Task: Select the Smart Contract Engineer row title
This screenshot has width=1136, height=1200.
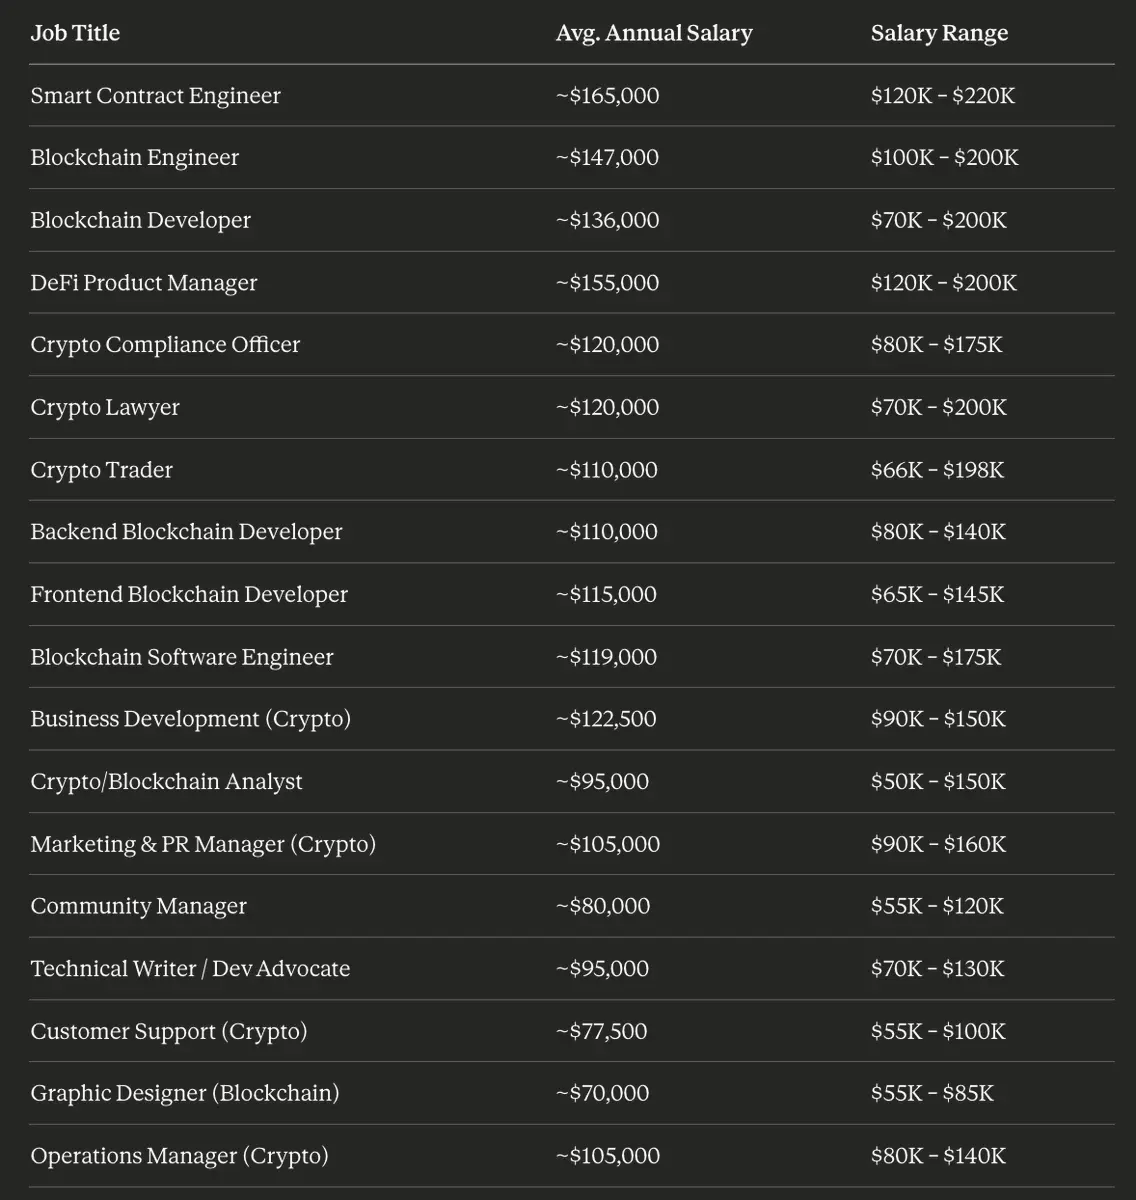Action: pos(155,96)
